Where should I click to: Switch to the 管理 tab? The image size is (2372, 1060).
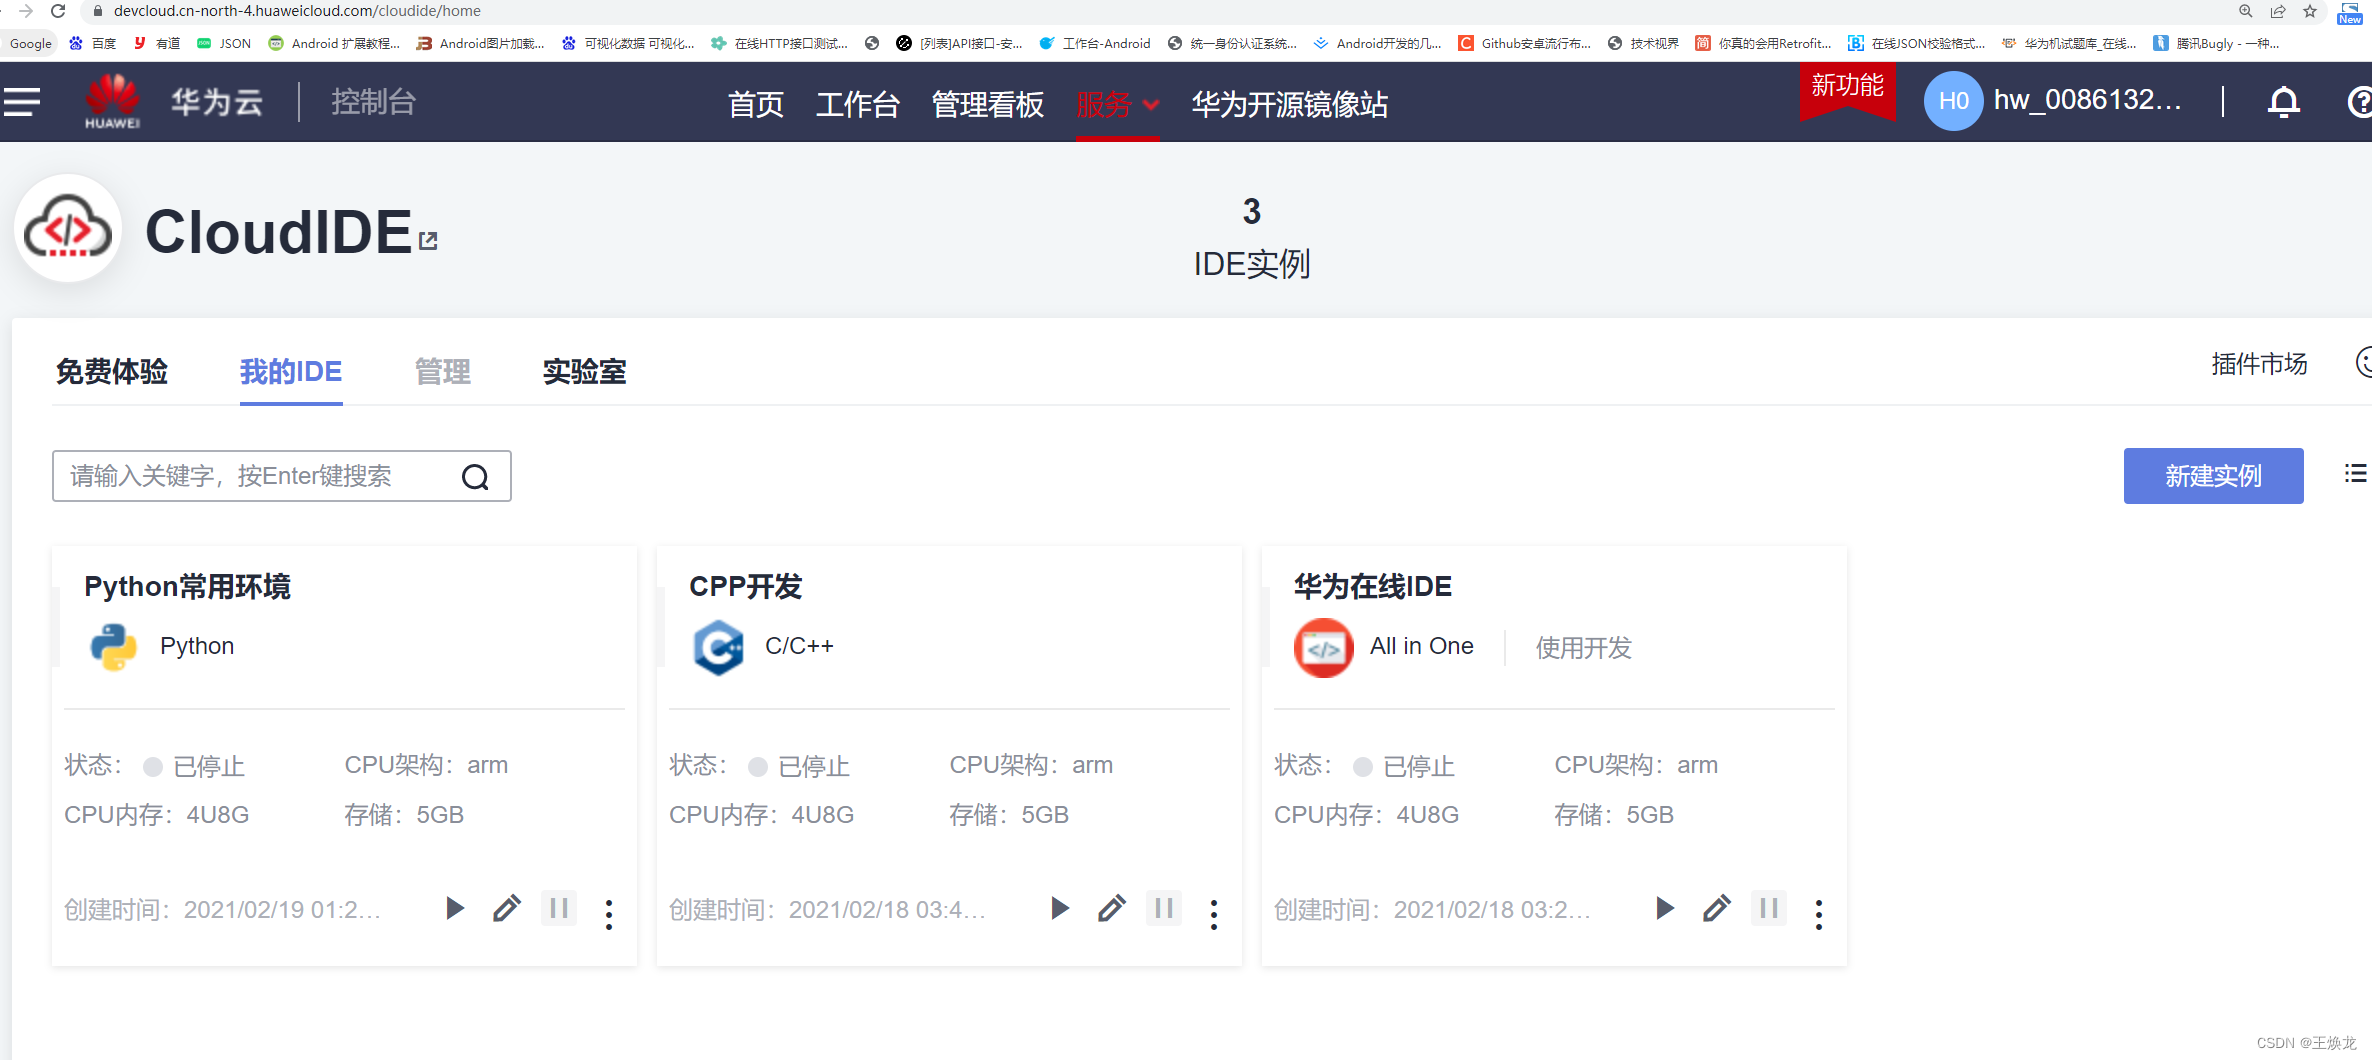(x=443, y=372)
